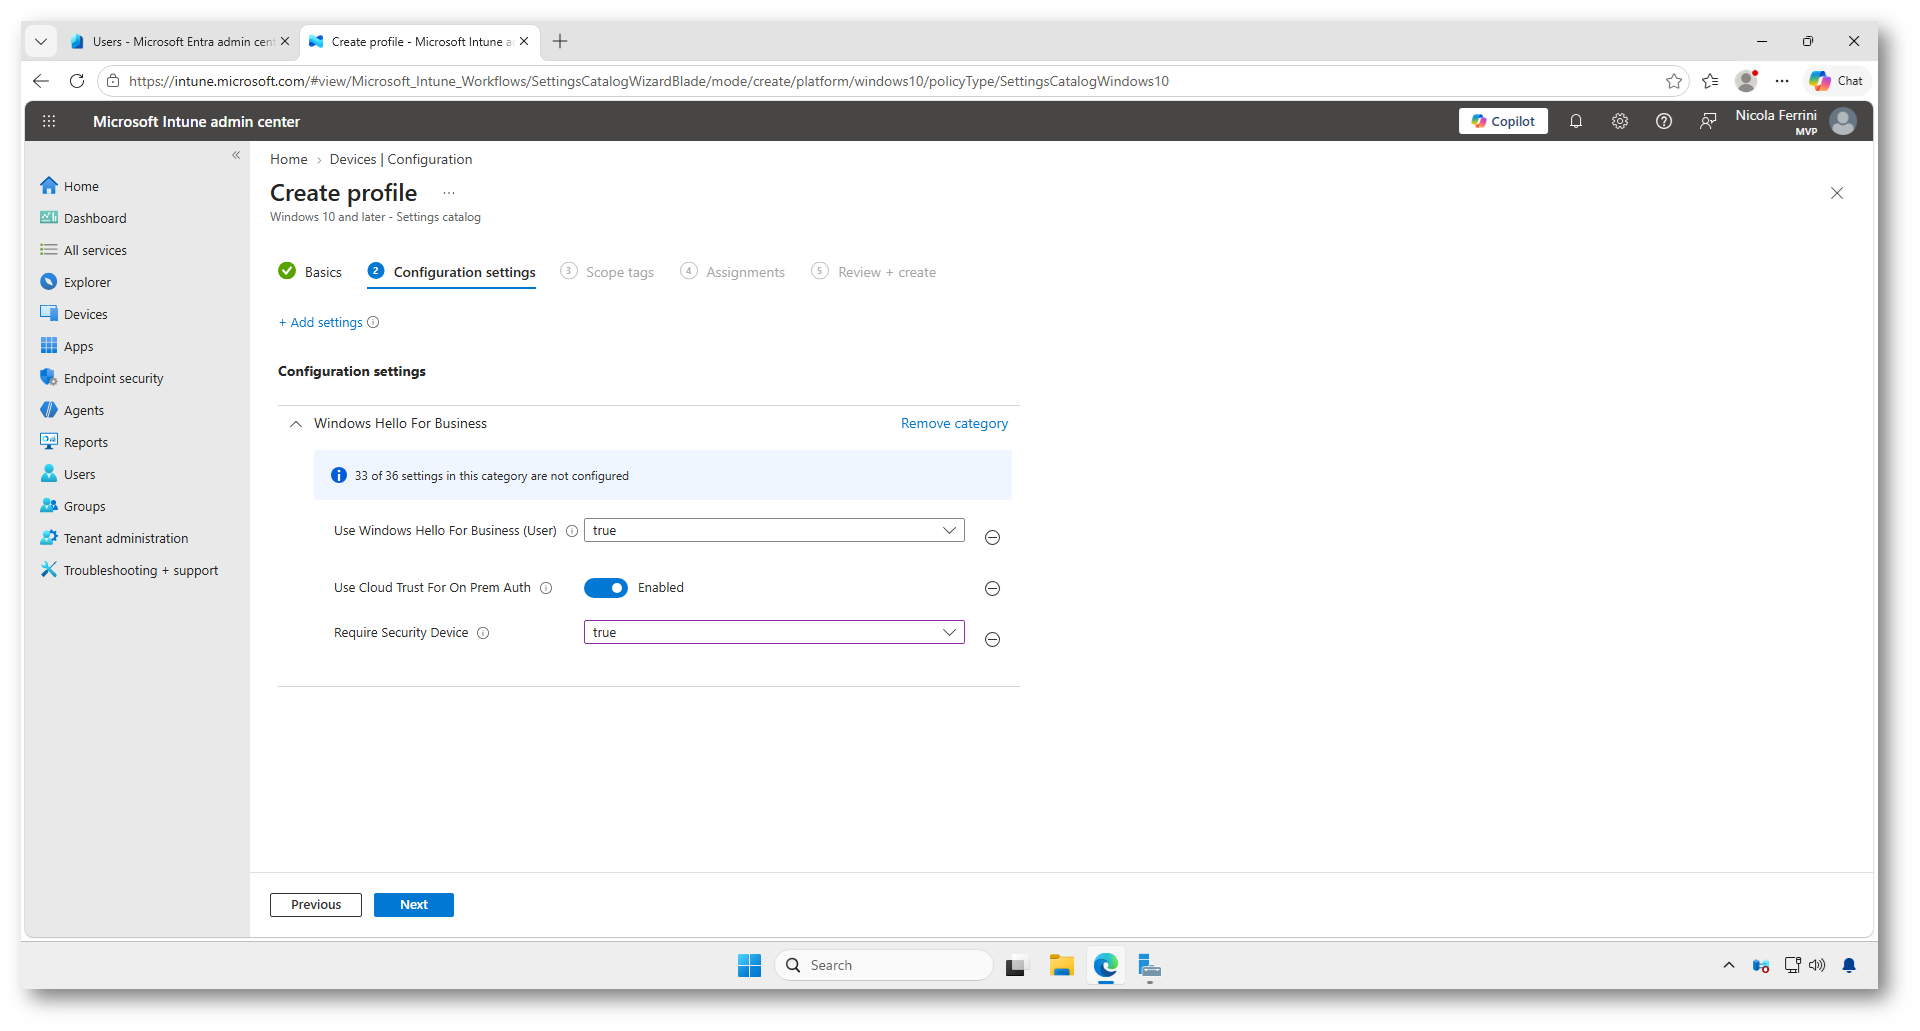Go back to the previous browser page
This screenshot has width=1920, height=1031.
(41, 81)
